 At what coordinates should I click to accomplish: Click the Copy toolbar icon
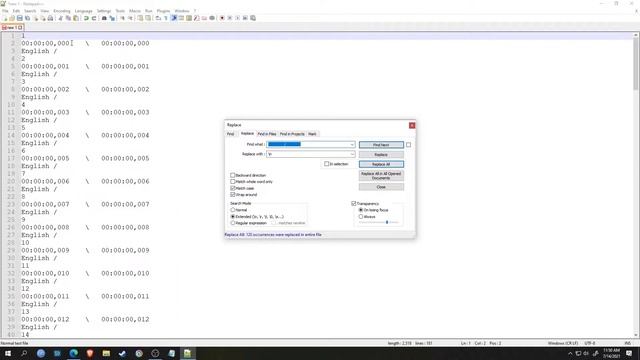point(68,18)
